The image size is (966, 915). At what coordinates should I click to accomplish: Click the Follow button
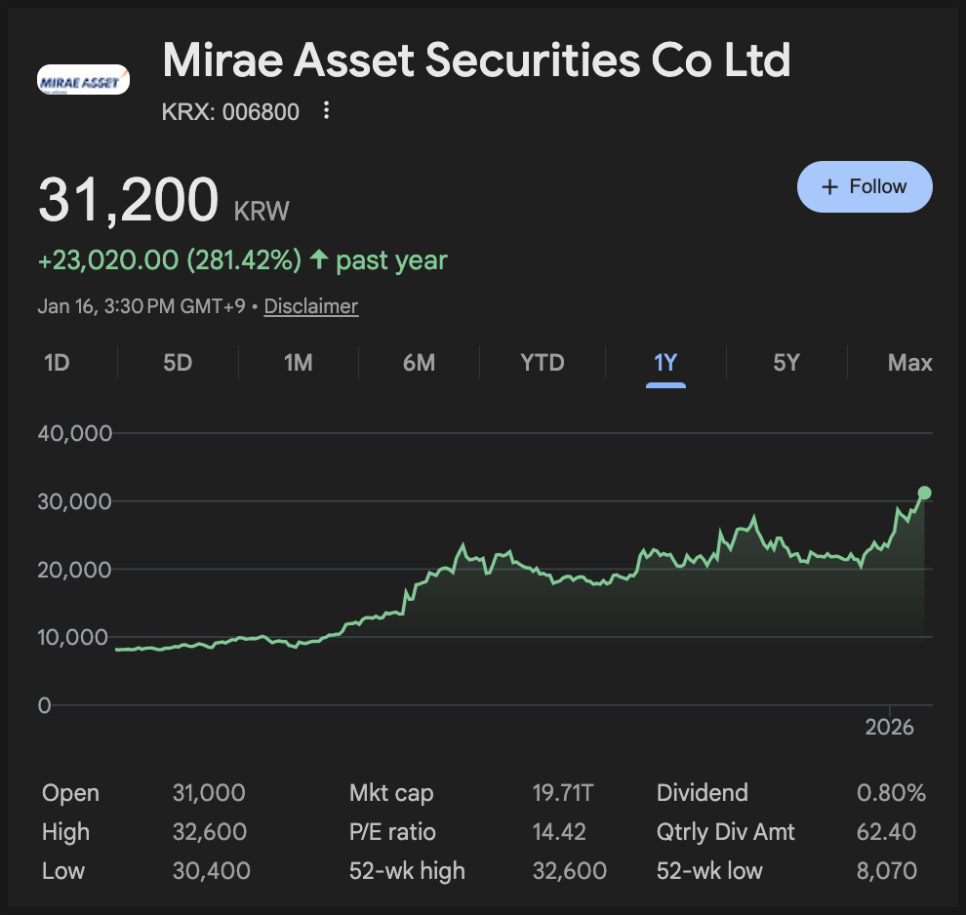pos(864,187)
